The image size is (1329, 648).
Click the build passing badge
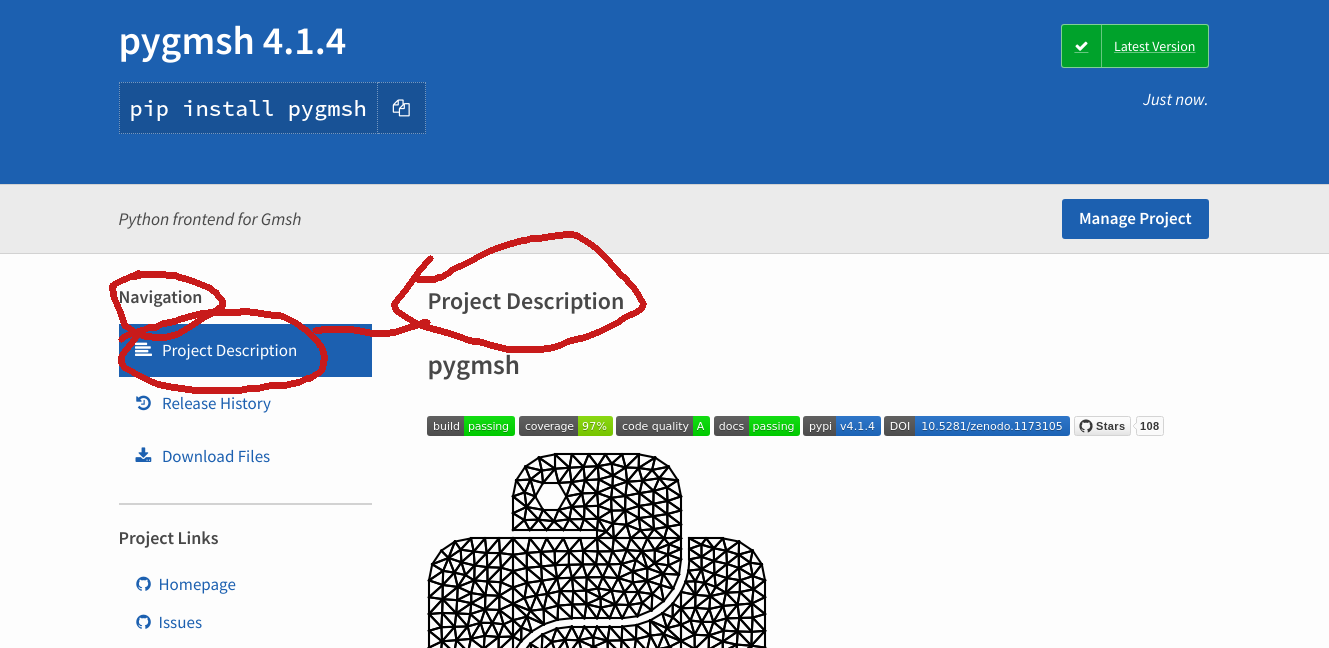[x=471, y=426]
